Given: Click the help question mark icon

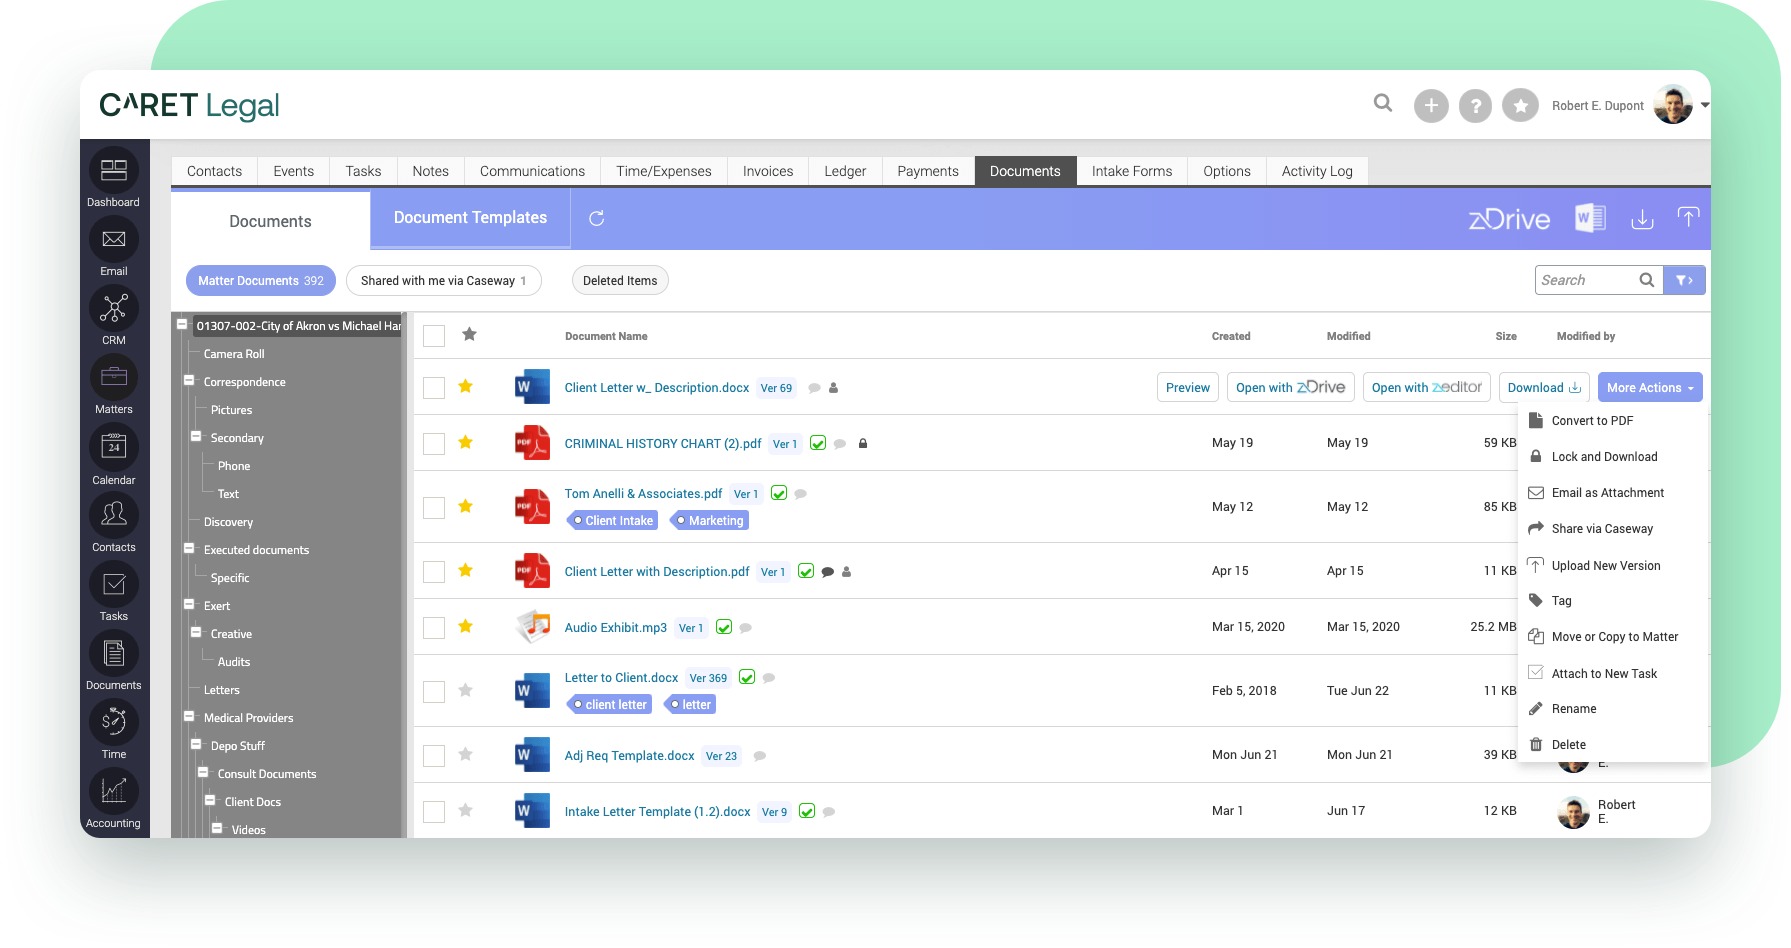Looking at the screenshot, I should [x=1475, y=105].
